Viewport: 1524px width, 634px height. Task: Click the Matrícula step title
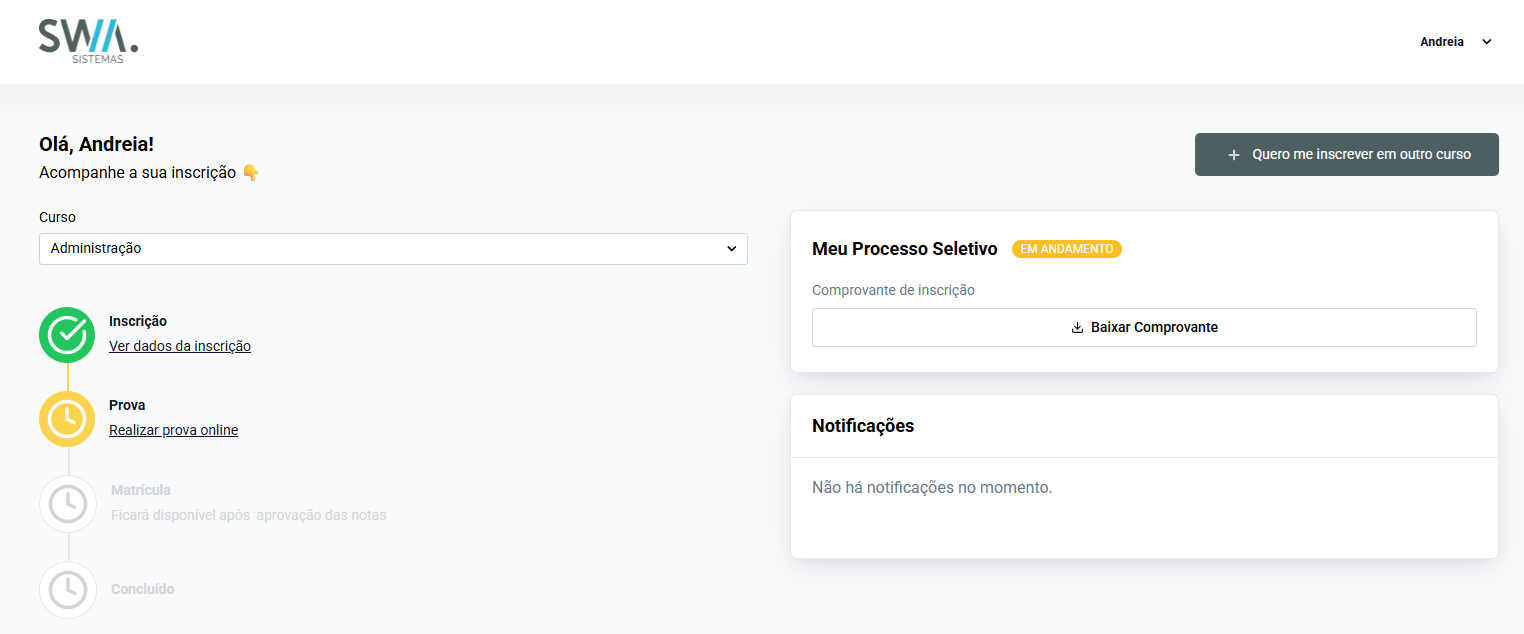[x=141, y=490]
